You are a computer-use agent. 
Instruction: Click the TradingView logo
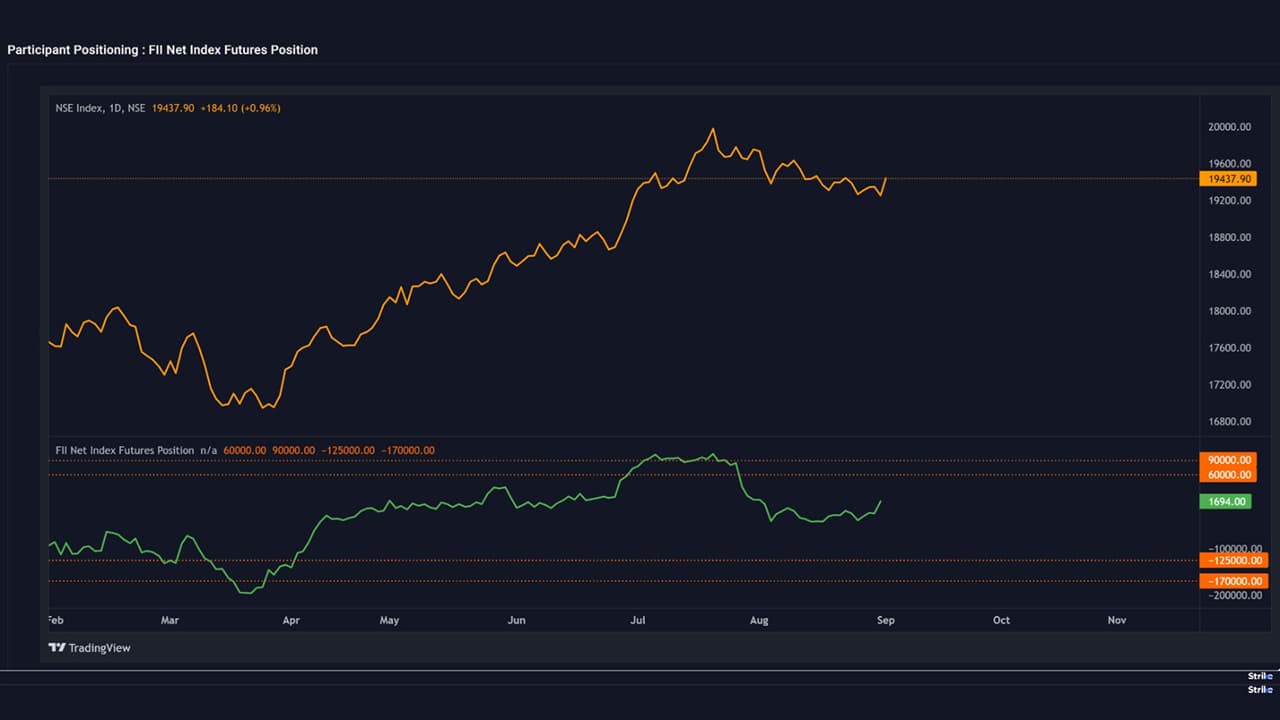point(90,648)
